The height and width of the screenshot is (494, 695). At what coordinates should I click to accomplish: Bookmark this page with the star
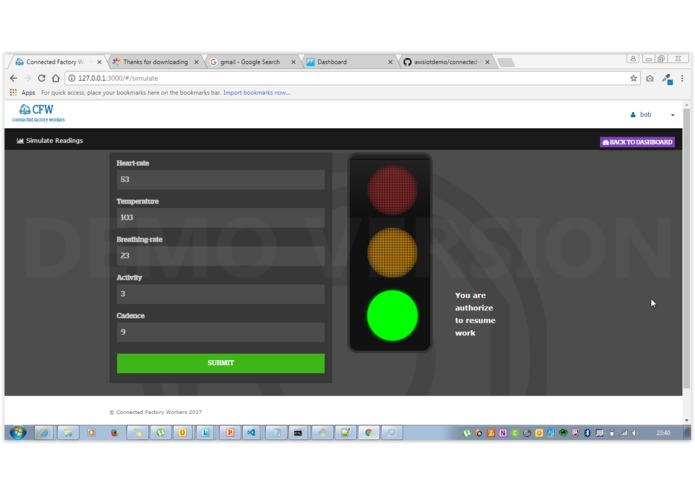point(633,78)
